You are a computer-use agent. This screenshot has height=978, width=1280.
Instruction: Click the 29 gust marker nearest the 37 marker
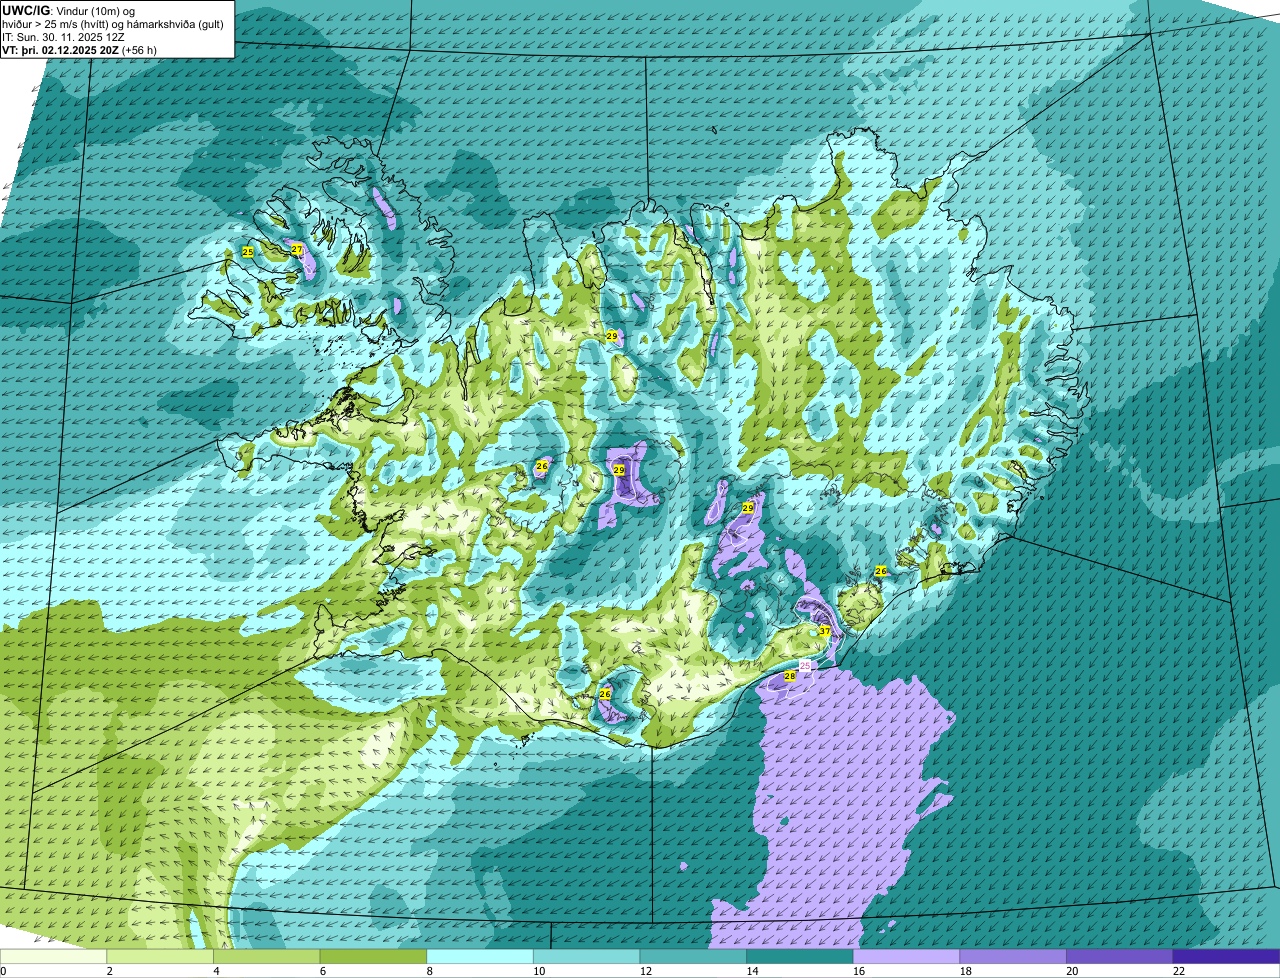point(747,508)
